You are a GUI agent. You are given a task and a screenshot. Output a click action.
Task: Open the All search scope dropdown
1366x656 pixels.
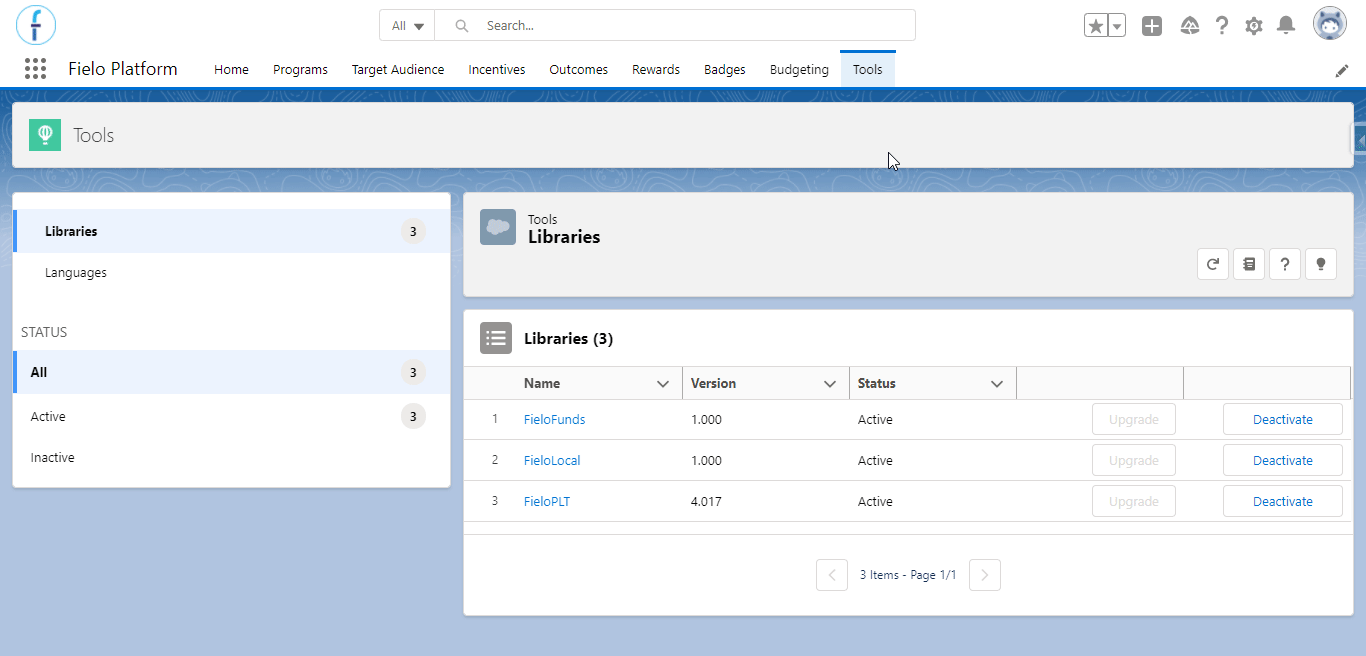[407, 26]
